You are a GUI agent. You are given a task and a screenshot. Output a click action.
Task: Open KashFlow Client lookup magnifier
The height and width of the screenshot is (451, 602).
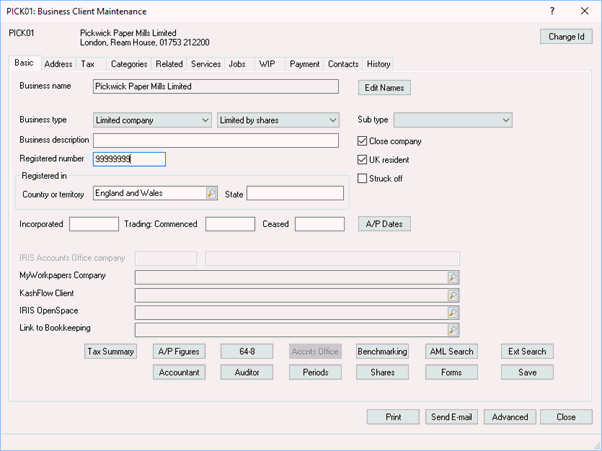coord(453,295)
